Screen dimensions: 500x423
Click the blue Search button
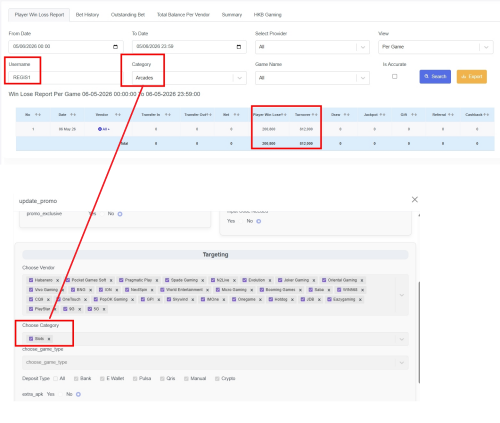pyautogui.click(x=435, y=76)
